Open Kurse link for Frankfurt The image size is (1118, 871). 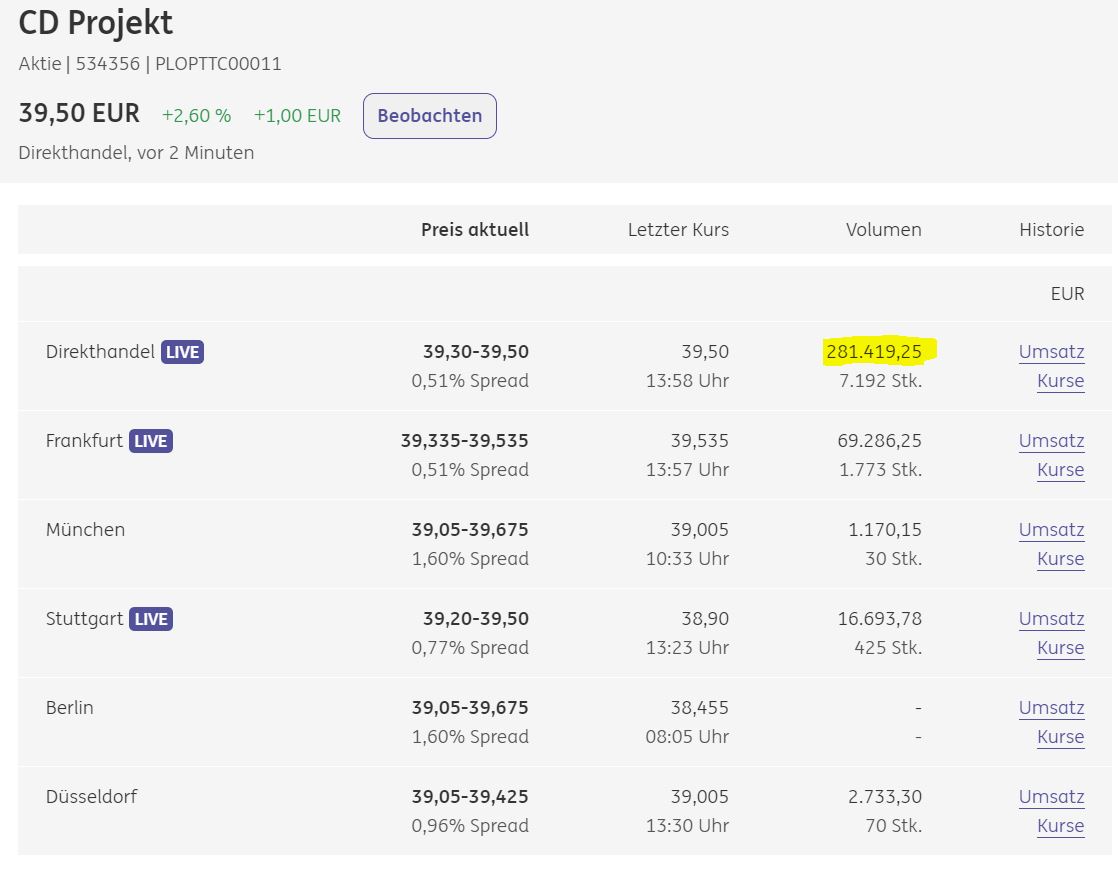click(x=1060, y=470)
